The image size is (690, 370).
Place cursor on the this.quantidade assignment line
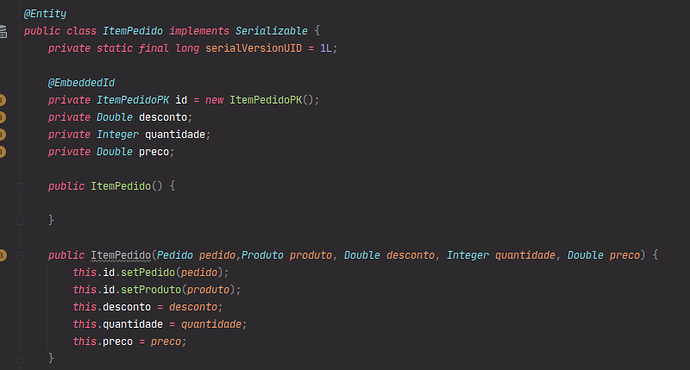[x=160, y=325]
